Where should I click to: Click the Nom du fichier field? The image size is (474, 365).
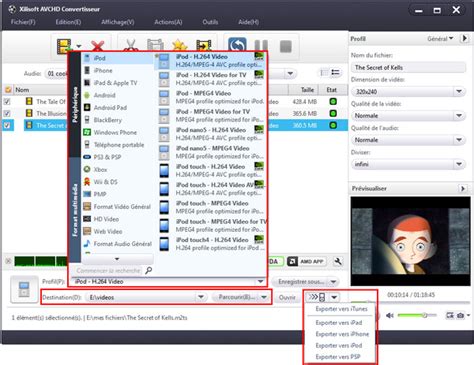click(409, 67)
